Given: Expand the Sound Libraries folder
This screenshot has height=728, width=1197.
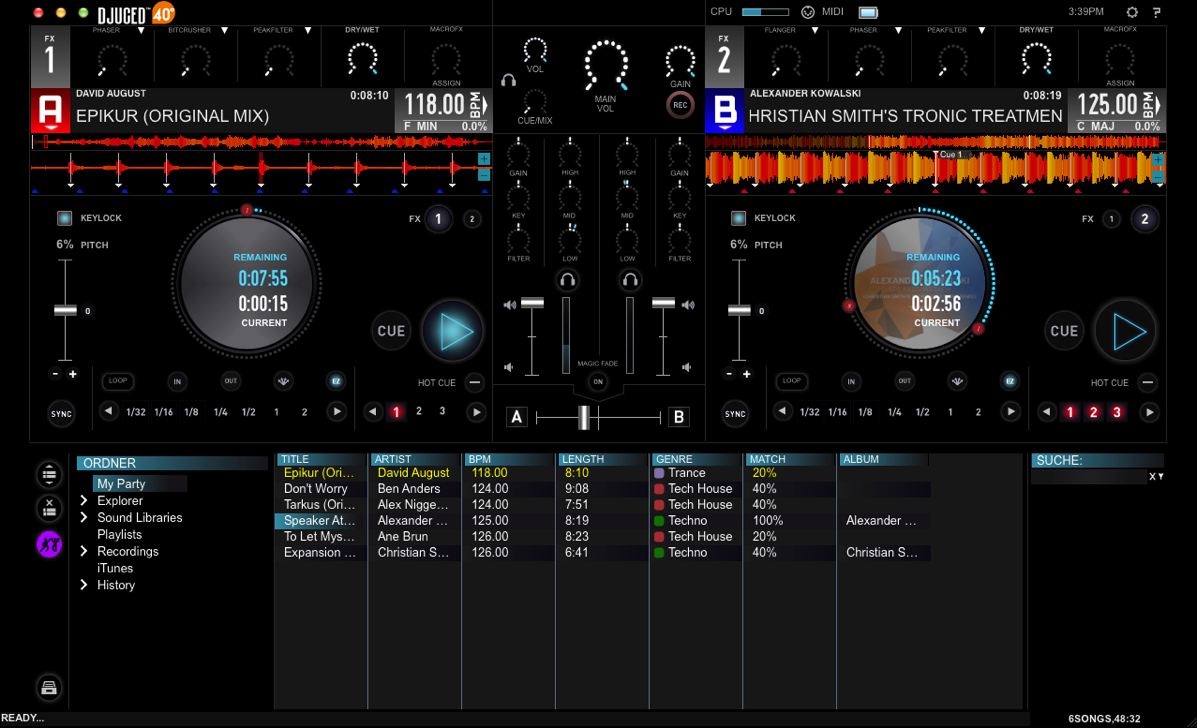Looking at the screenshot, I should pos(84,518).
